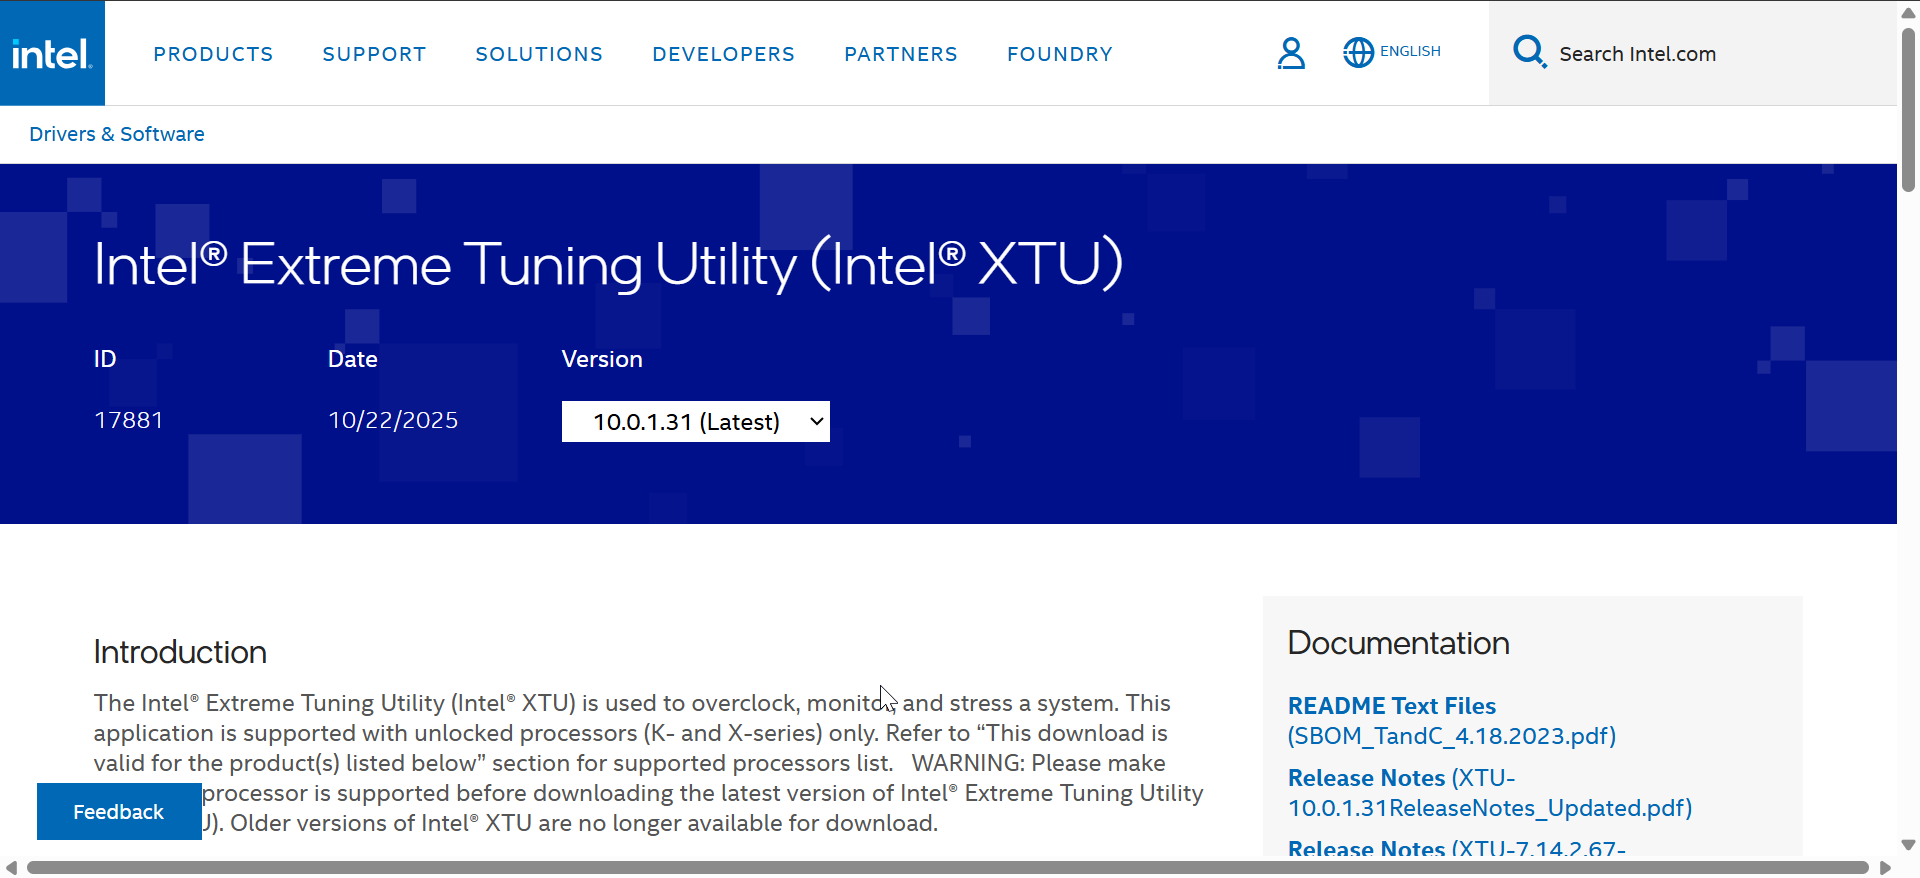Viewport: 1920px width, 878px height.
Task: Click the magnifying glass search icon
Action: [x=1529, y=52]
